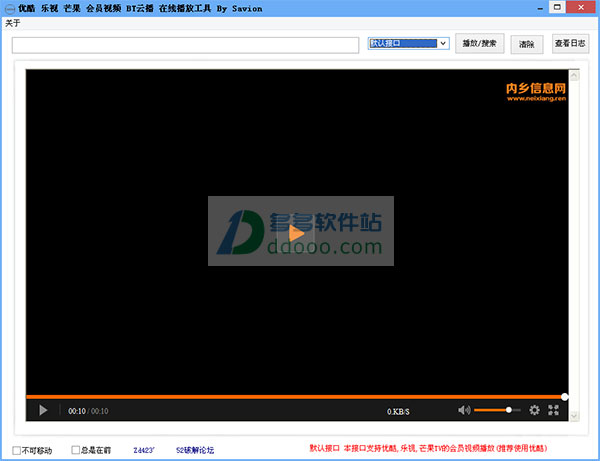Open the Z4423 link
Viewport: 600px width, 461px height.
pyautogui.click(x=143, y=450)
